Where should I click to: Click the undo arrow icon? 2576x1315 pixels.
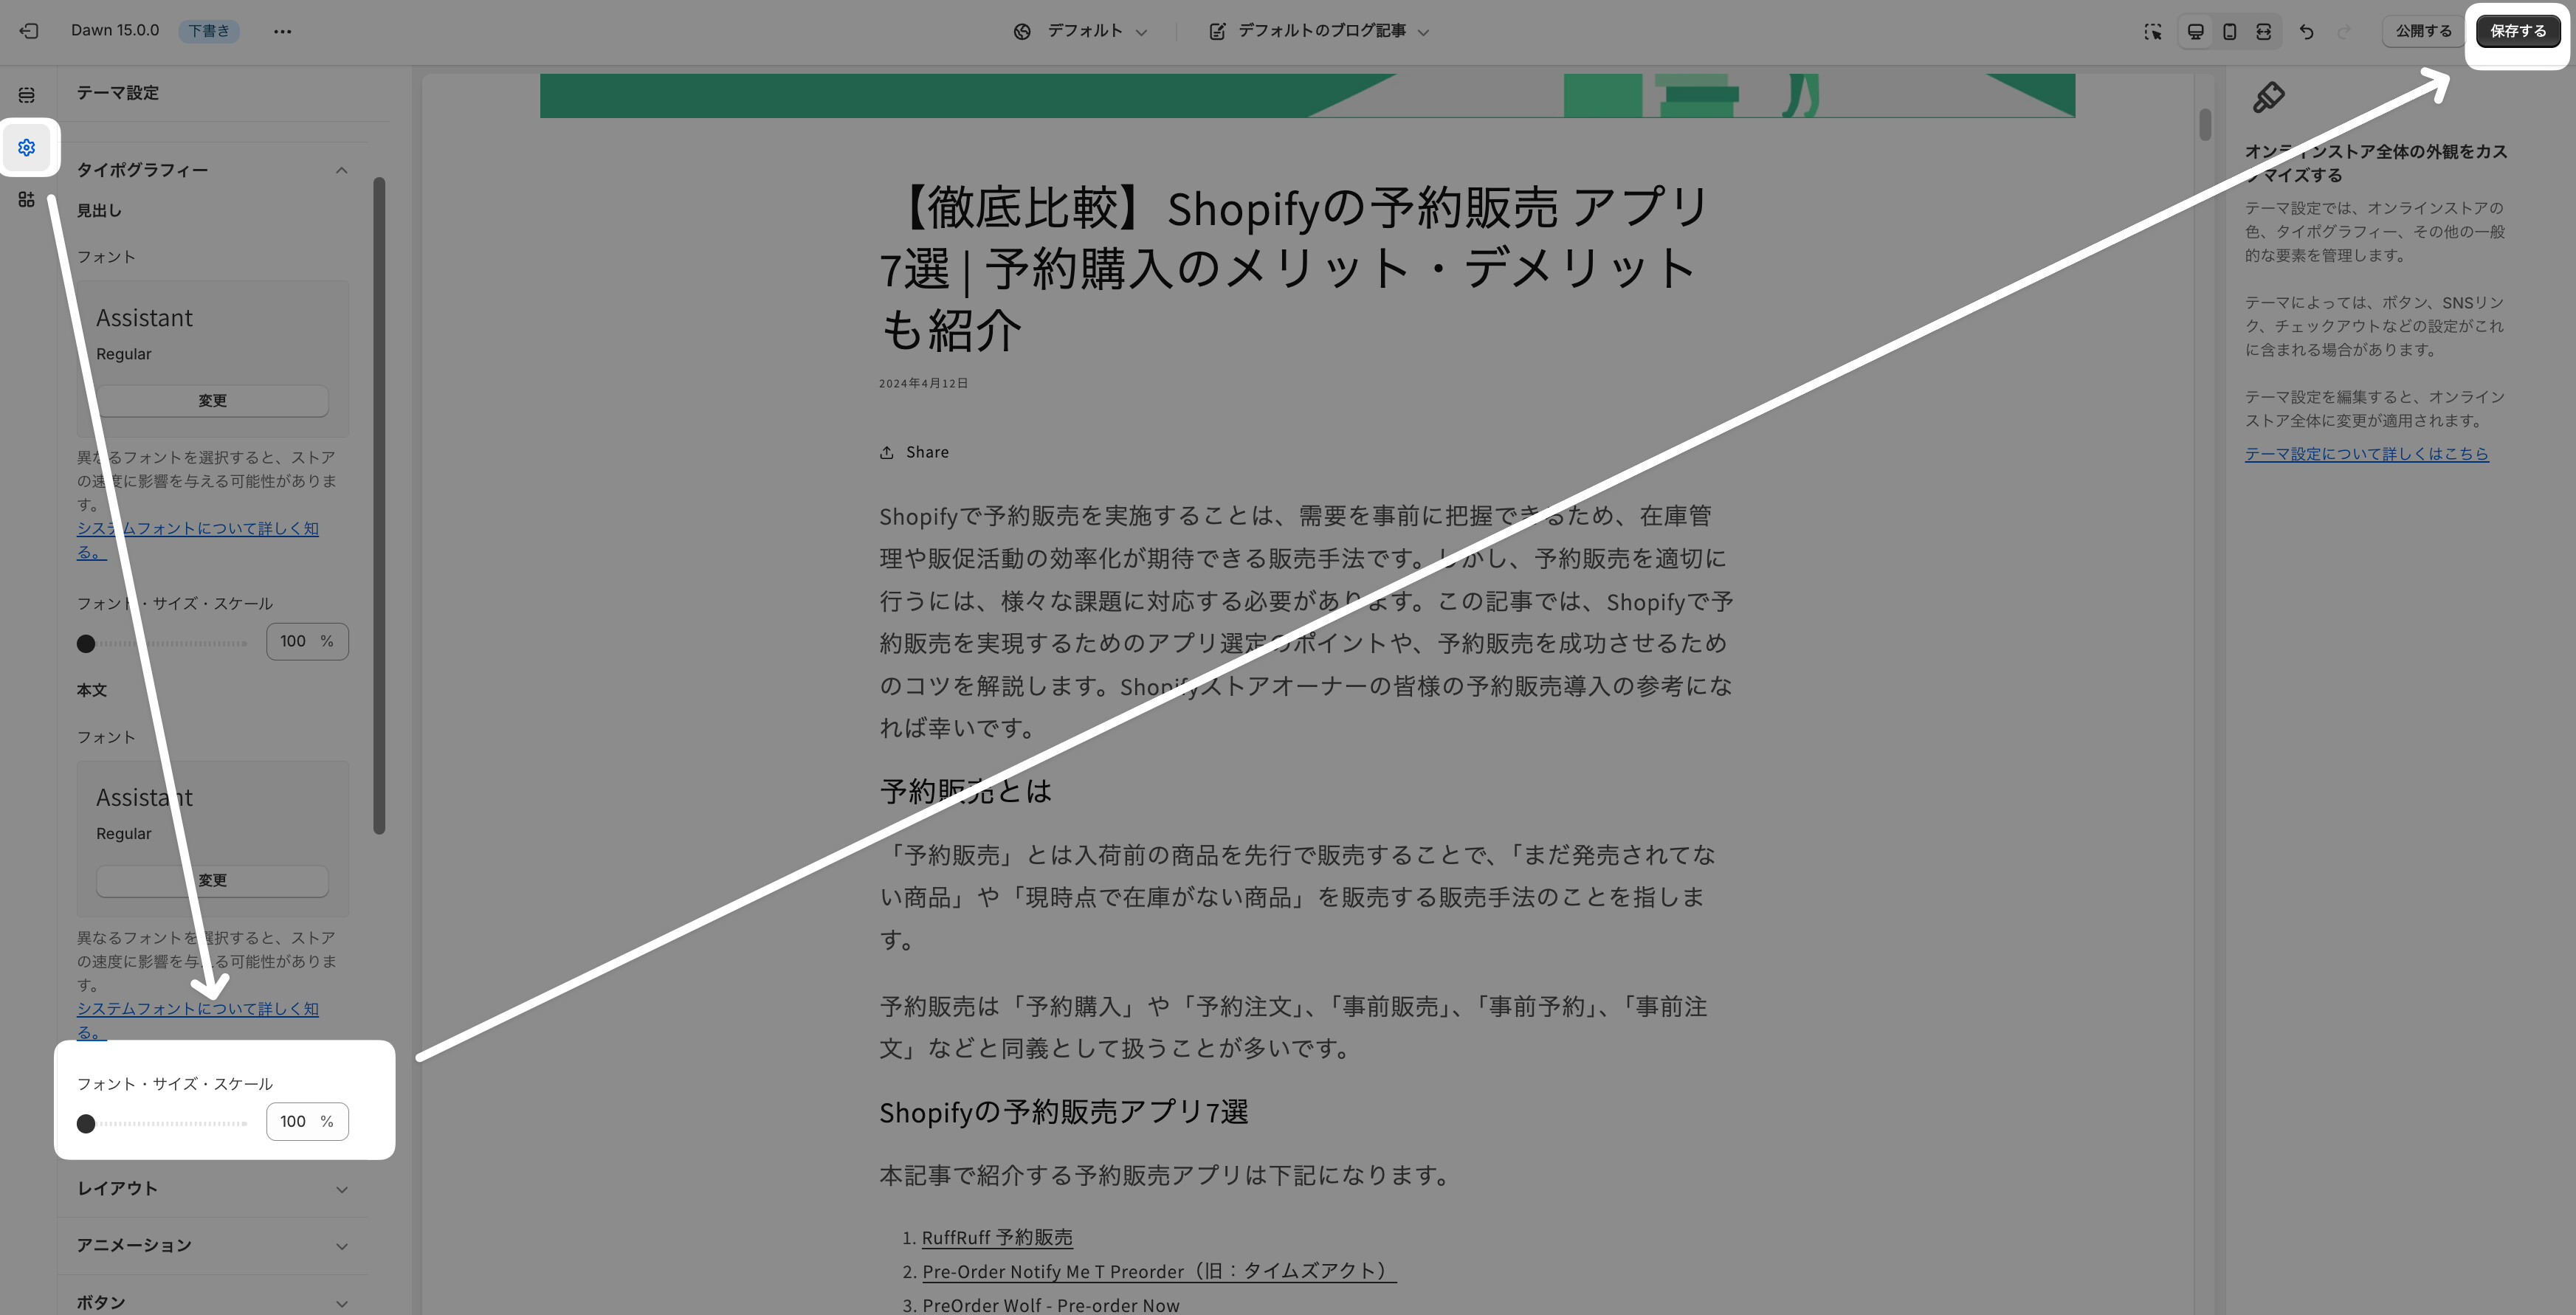[2307, 32]
